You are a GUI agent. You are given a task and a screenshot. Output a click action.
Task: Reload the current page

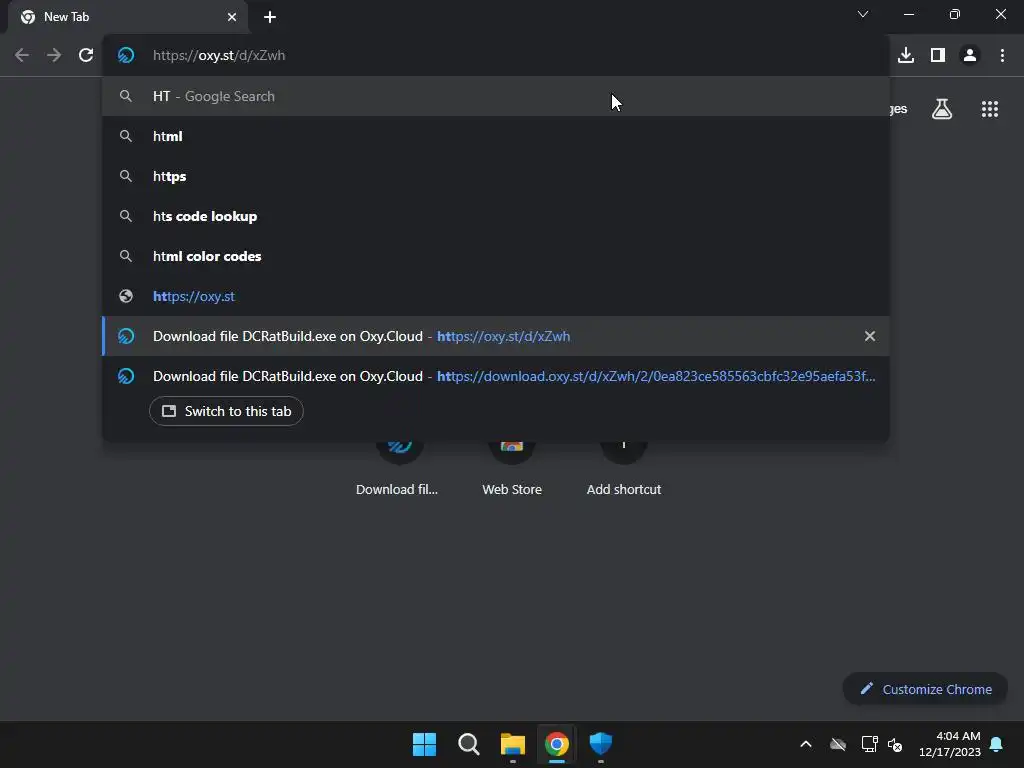pos(86,56)
